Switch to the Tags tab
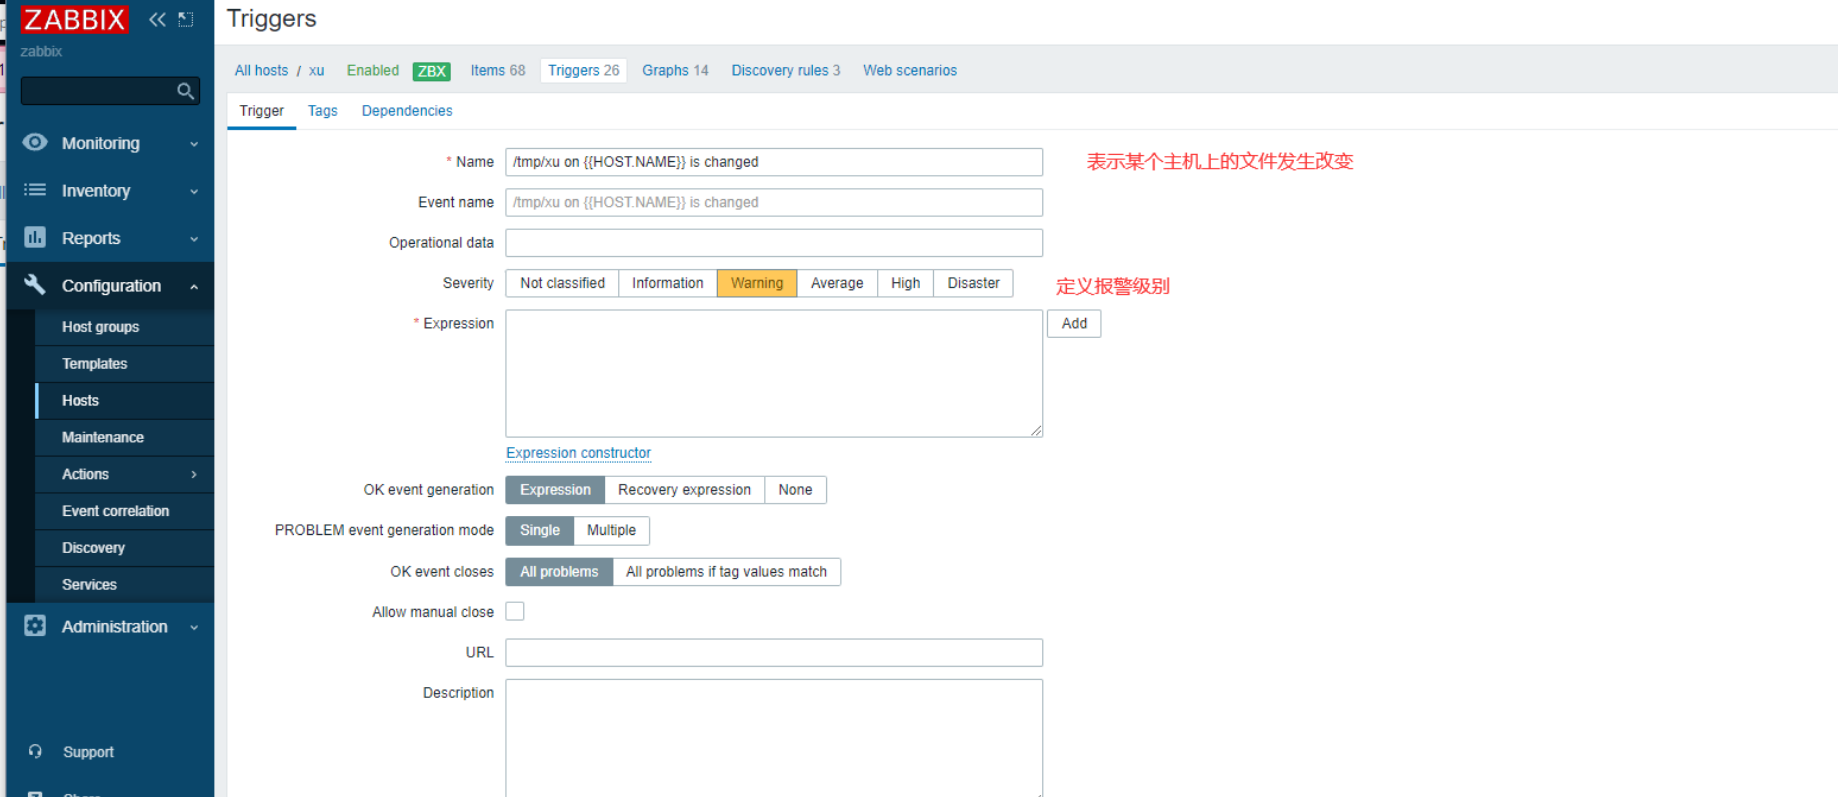Viewport: 1838px width, 797px height. coord(323,111)
